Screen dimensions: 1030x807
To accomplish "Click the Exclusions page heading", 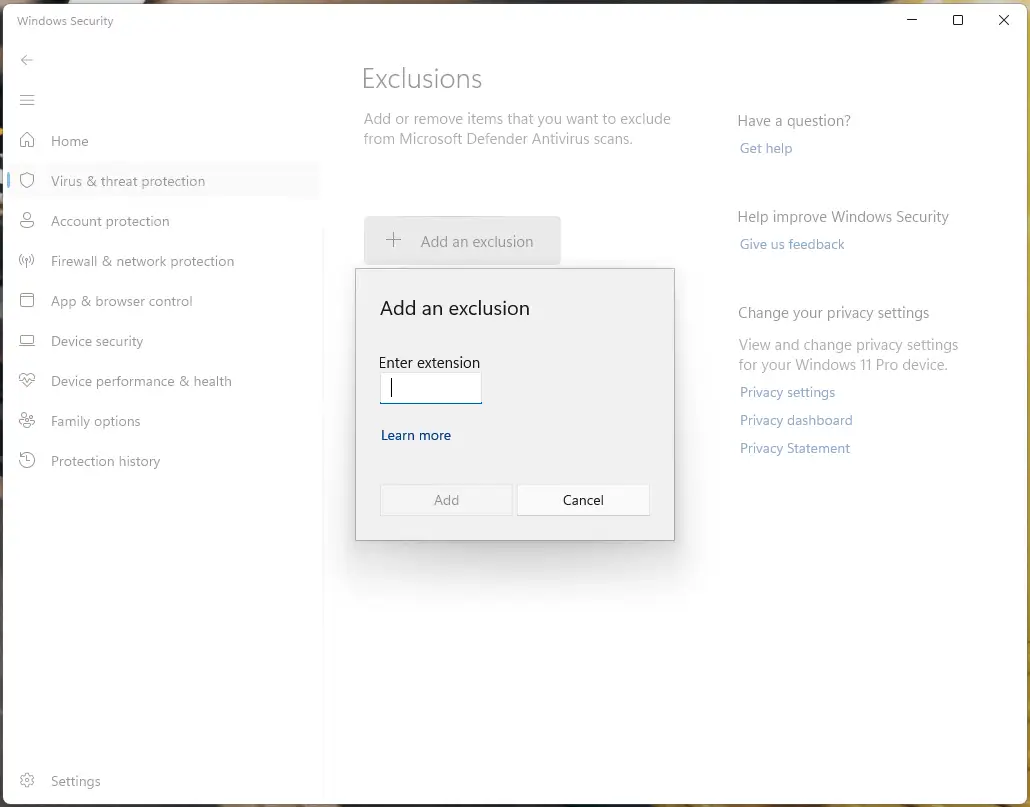I will pyautogui.click(x=422, y=79).
